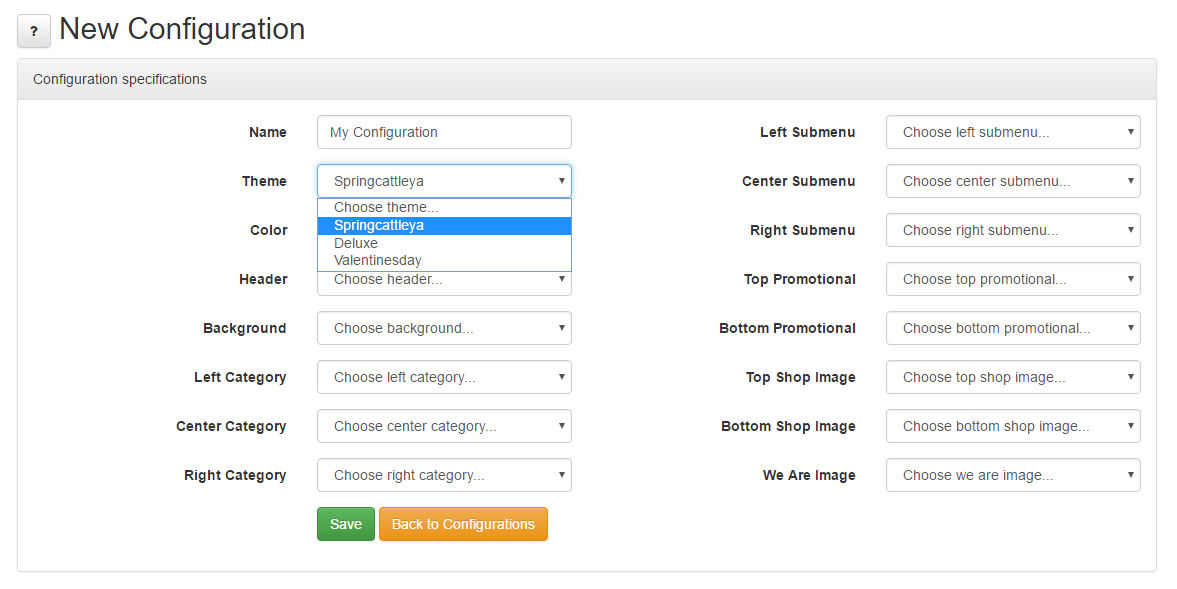Select Deluxe from the theme list
The image size is (1177, 589).
pos(444,243)
